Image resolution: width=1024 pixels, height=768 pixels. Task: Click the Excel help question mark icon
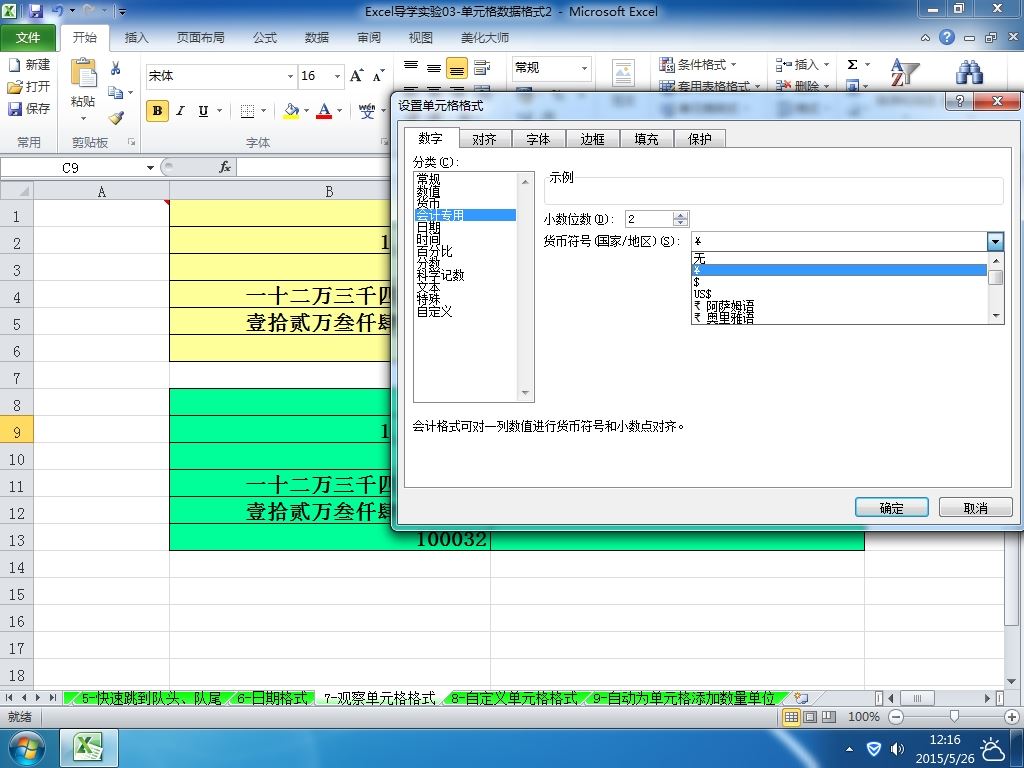click(947, 37)
